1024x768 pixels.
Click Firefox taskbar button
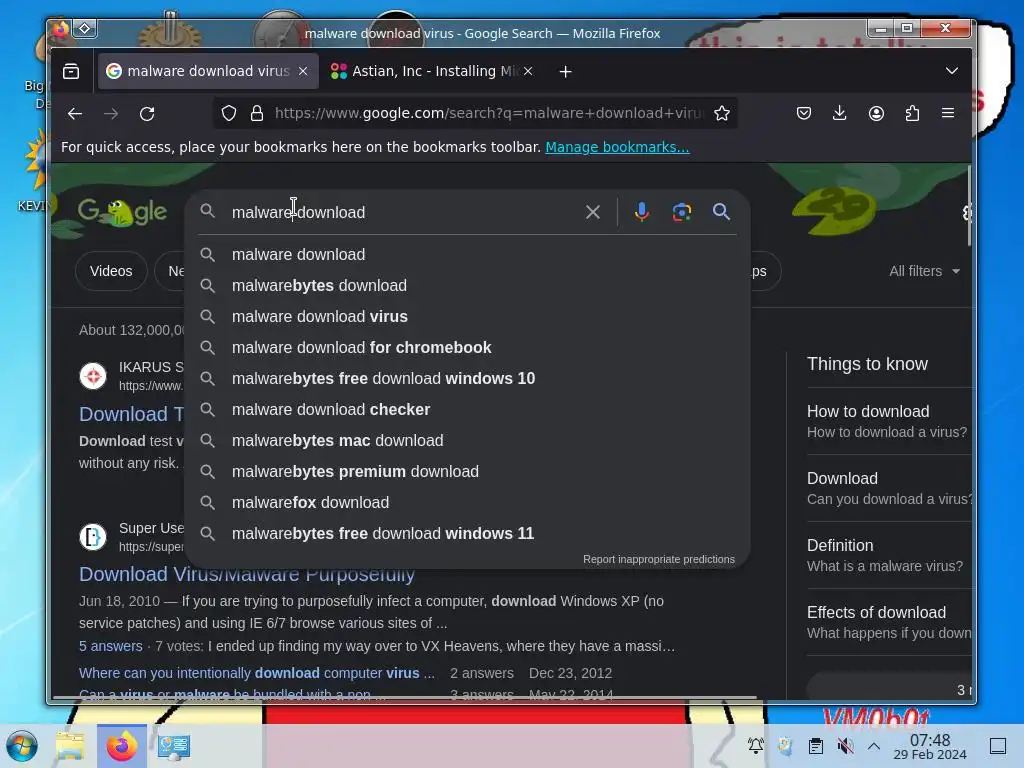[x=122, y=746]
